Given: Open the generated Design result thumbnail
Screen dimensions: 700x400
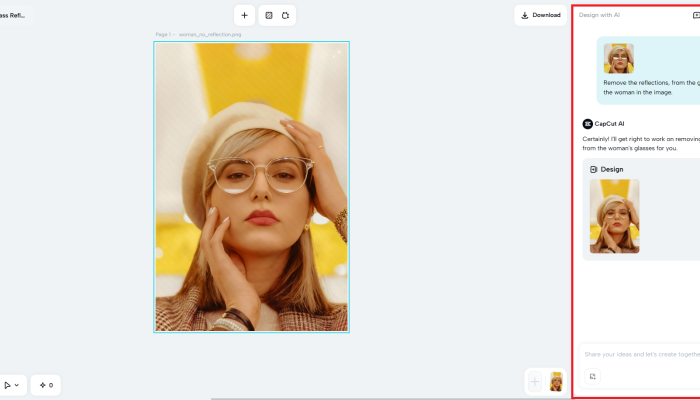Looking at the screenshot, I should [614, 216].
